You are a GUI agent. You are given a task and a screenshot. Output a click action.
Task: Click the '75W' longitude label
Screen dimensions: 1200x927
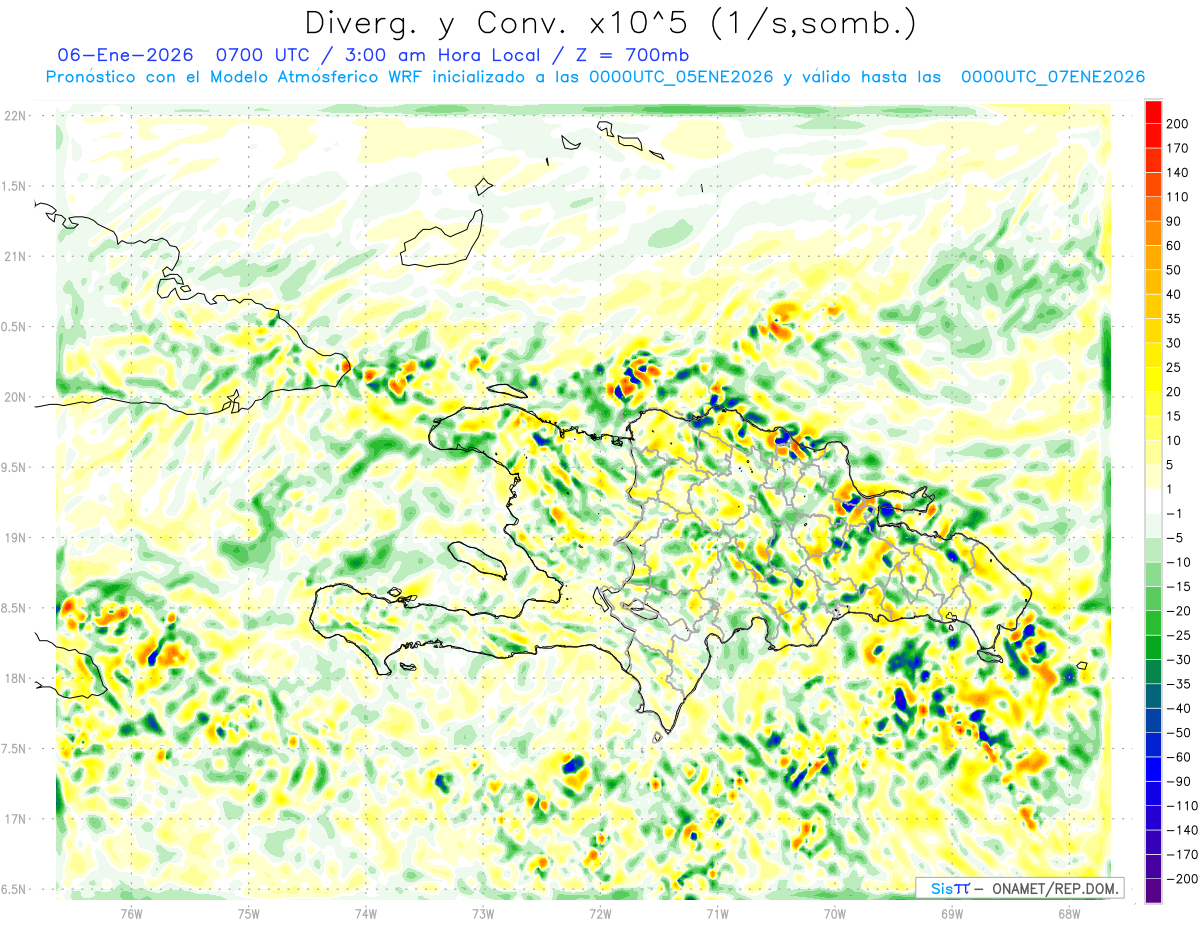249,913
